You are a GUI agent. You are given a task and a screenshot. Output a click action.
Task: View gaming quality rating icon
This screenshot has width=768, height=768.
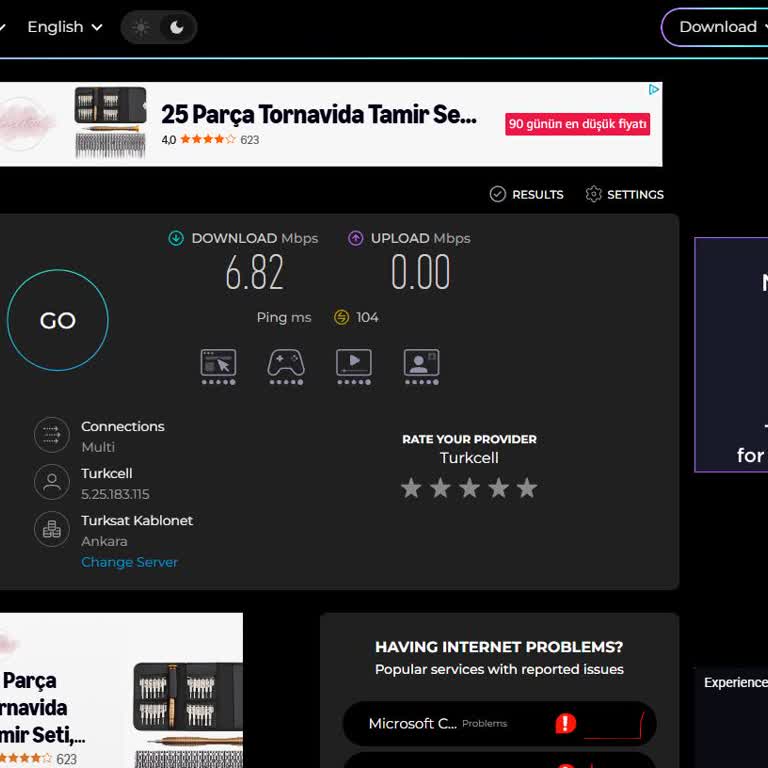click(286, 367)
